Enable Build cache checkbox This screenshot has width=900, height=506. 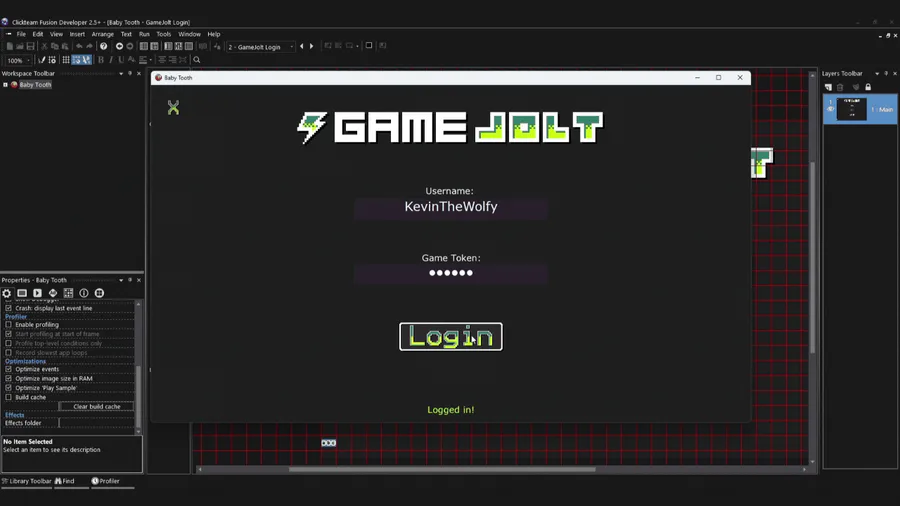click(9, 397)
